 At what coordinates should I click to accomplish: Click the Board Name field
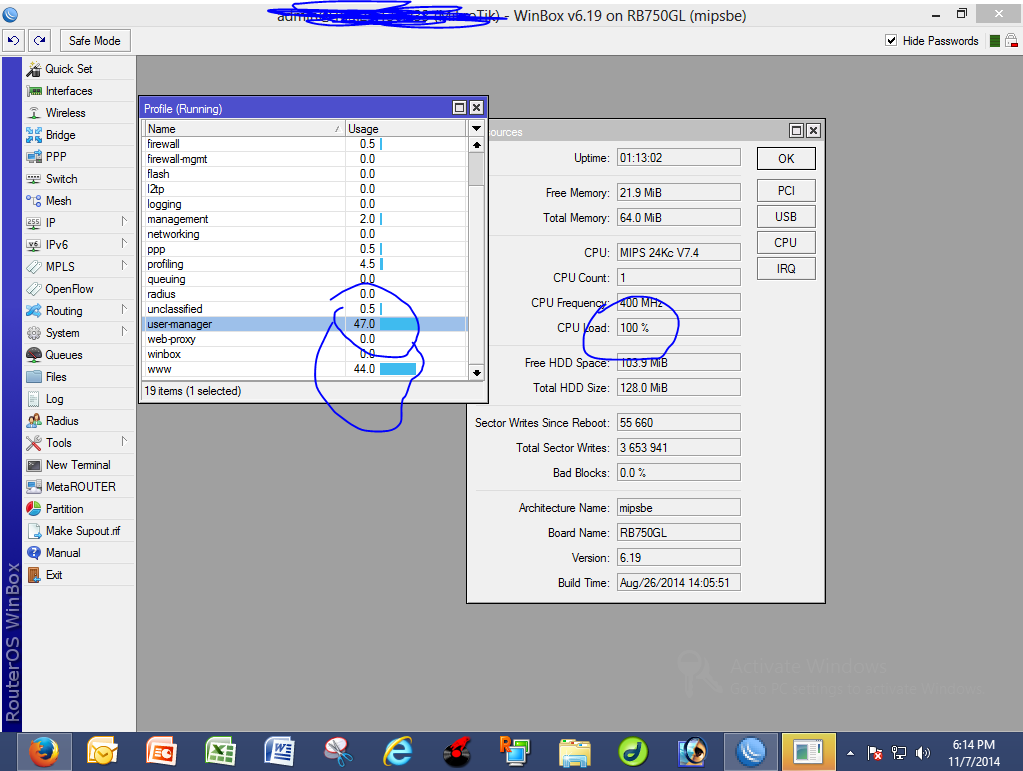click(679, 533)
